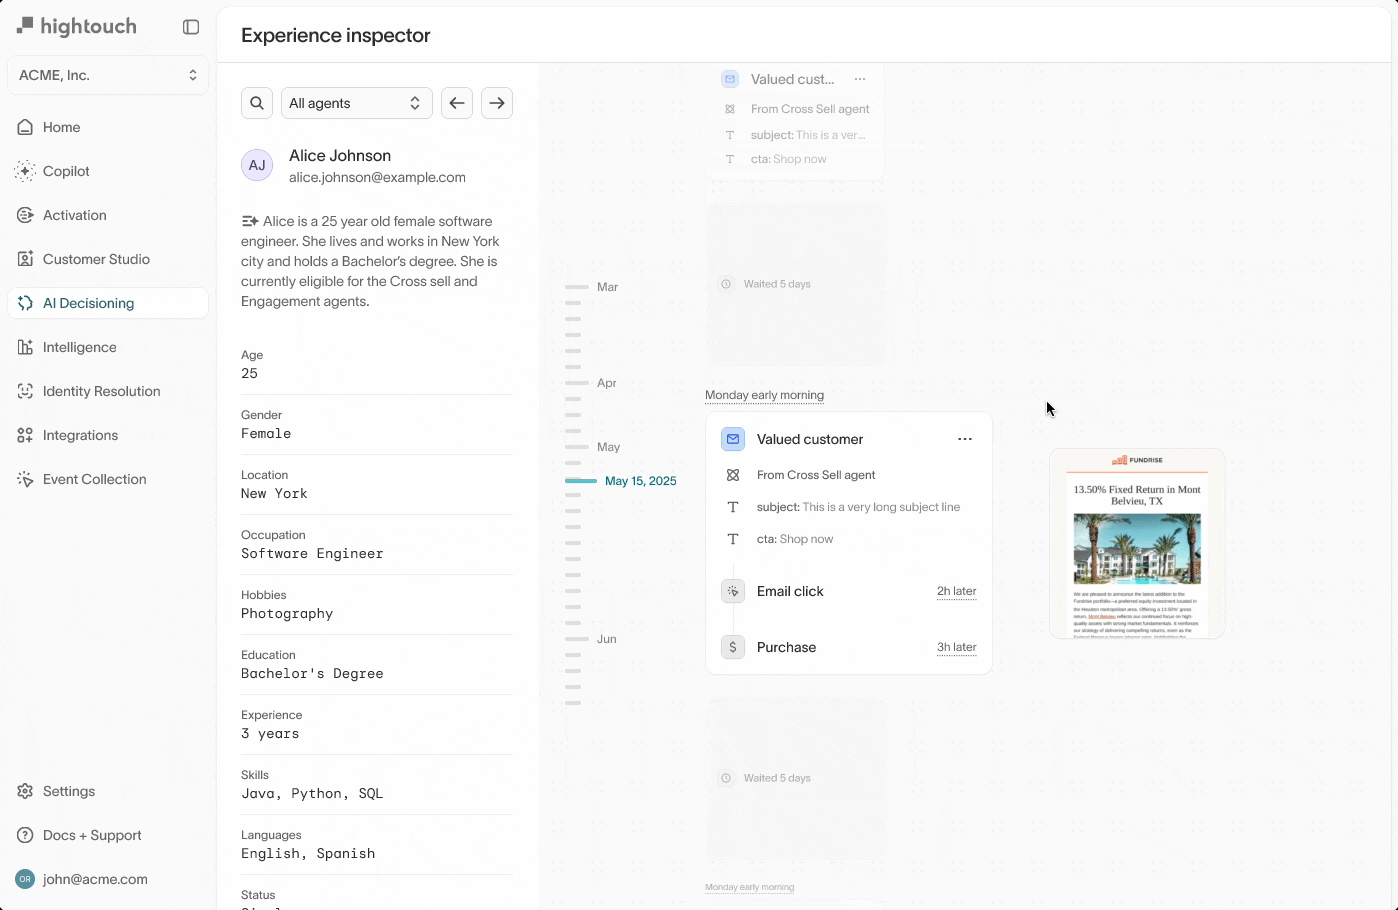
Task: Open Identity Resolution icon in sidebar
Action: [x=25, y=391]
